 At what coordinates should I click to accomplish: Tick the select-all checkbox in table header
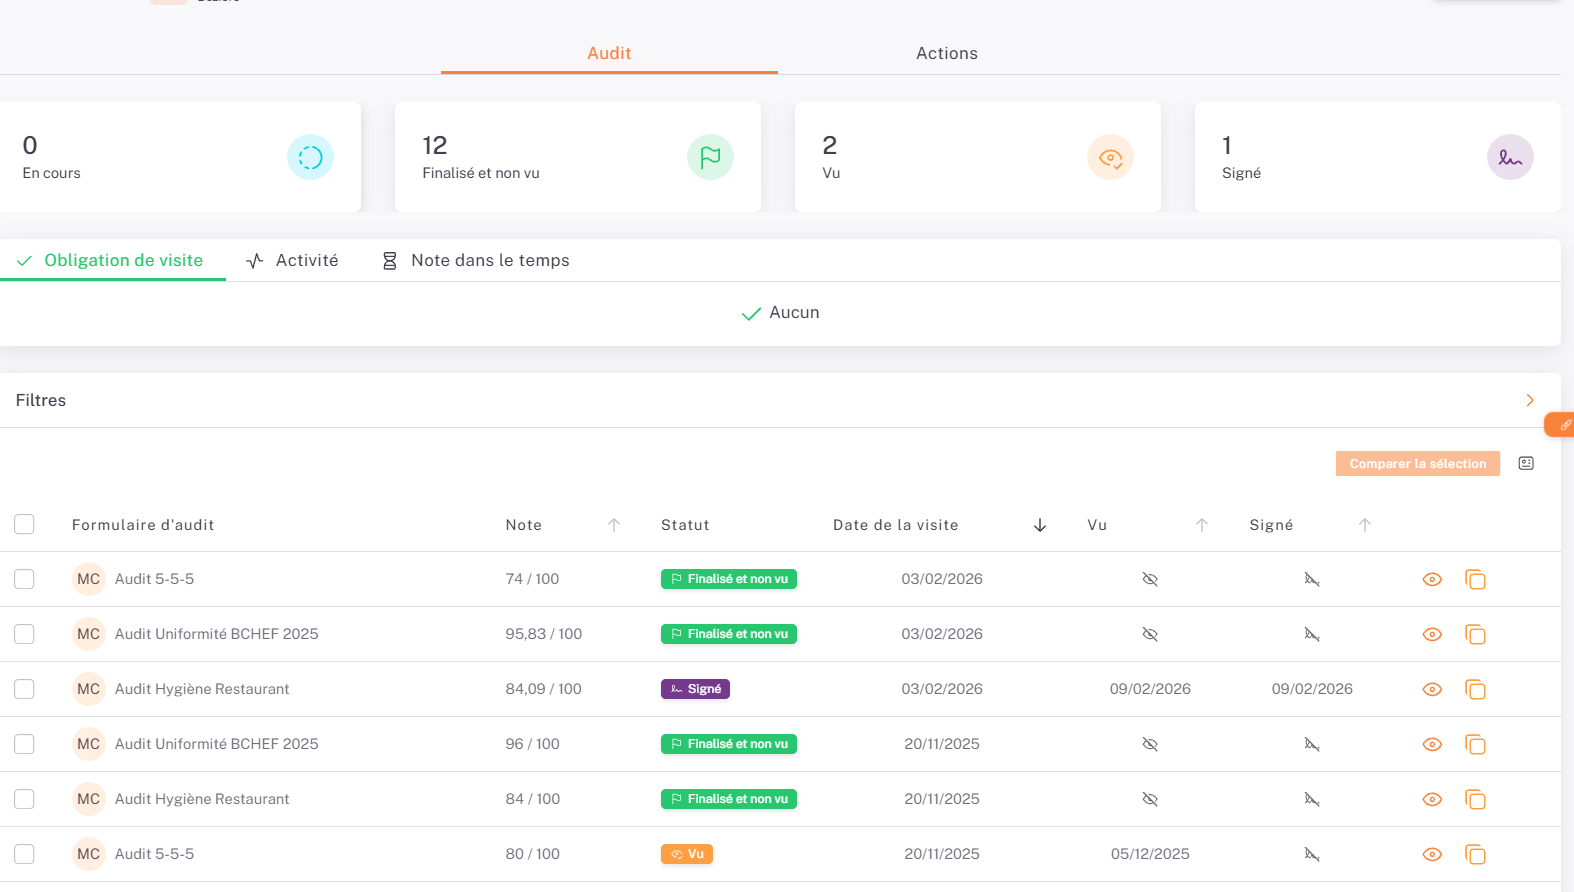[24, 524]
